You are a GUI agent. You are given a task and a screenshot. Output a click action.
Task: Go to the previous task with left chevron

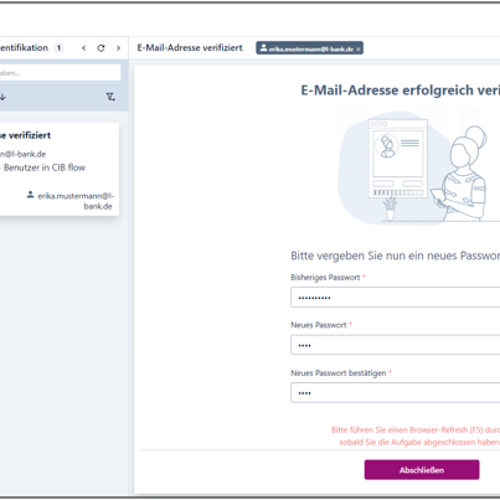click(x=84, y=48)
